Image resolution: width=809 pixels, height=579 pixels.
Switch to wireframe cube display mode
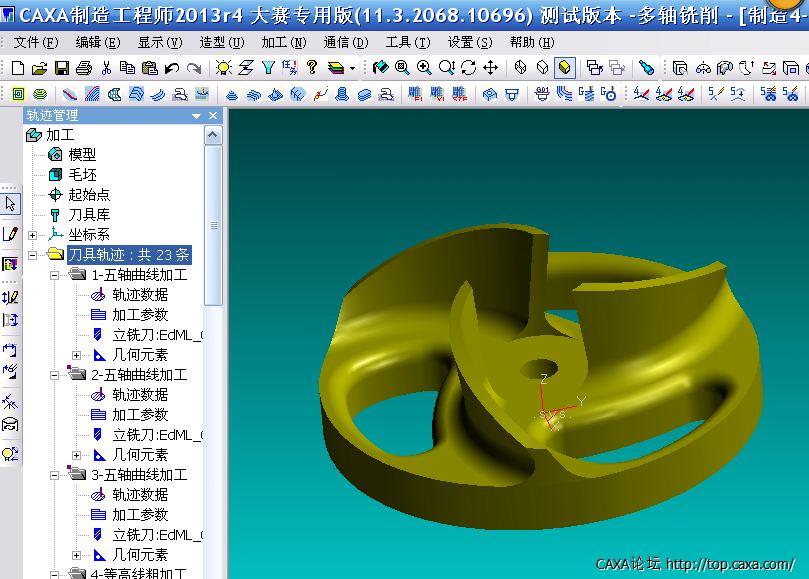coord(521,68)
